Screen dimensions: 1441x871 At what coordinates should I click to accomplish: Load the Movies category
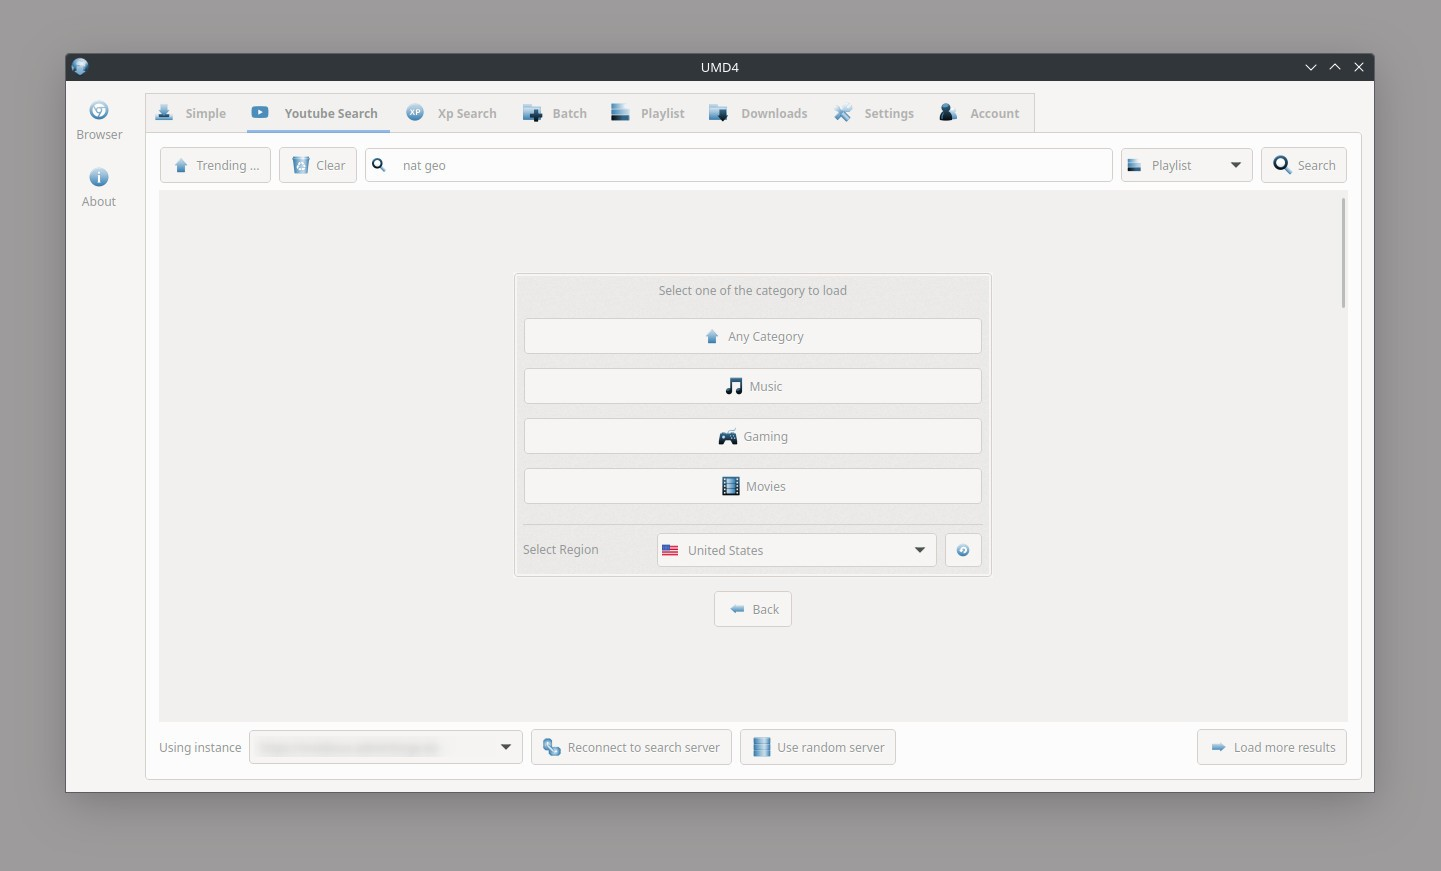click(753, 486)
